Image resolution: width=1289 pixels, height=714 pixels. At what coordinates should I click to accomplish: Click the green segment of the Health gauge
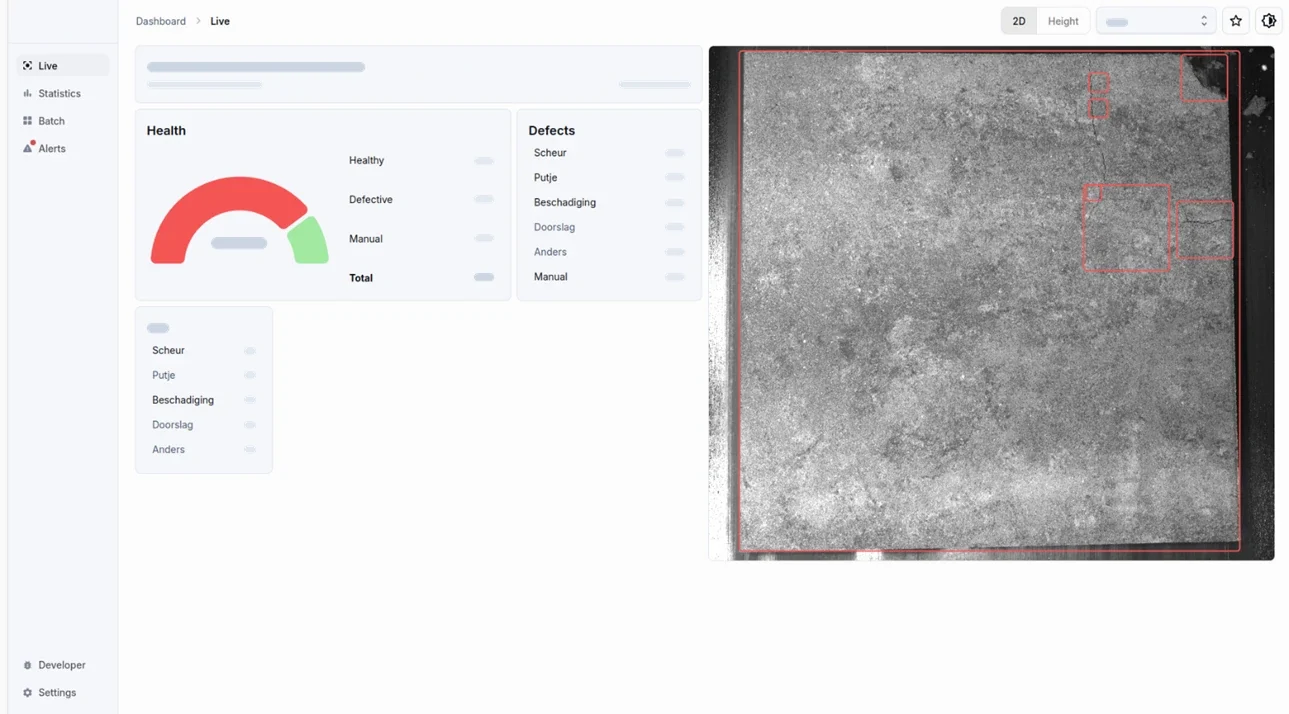(310, 241)
